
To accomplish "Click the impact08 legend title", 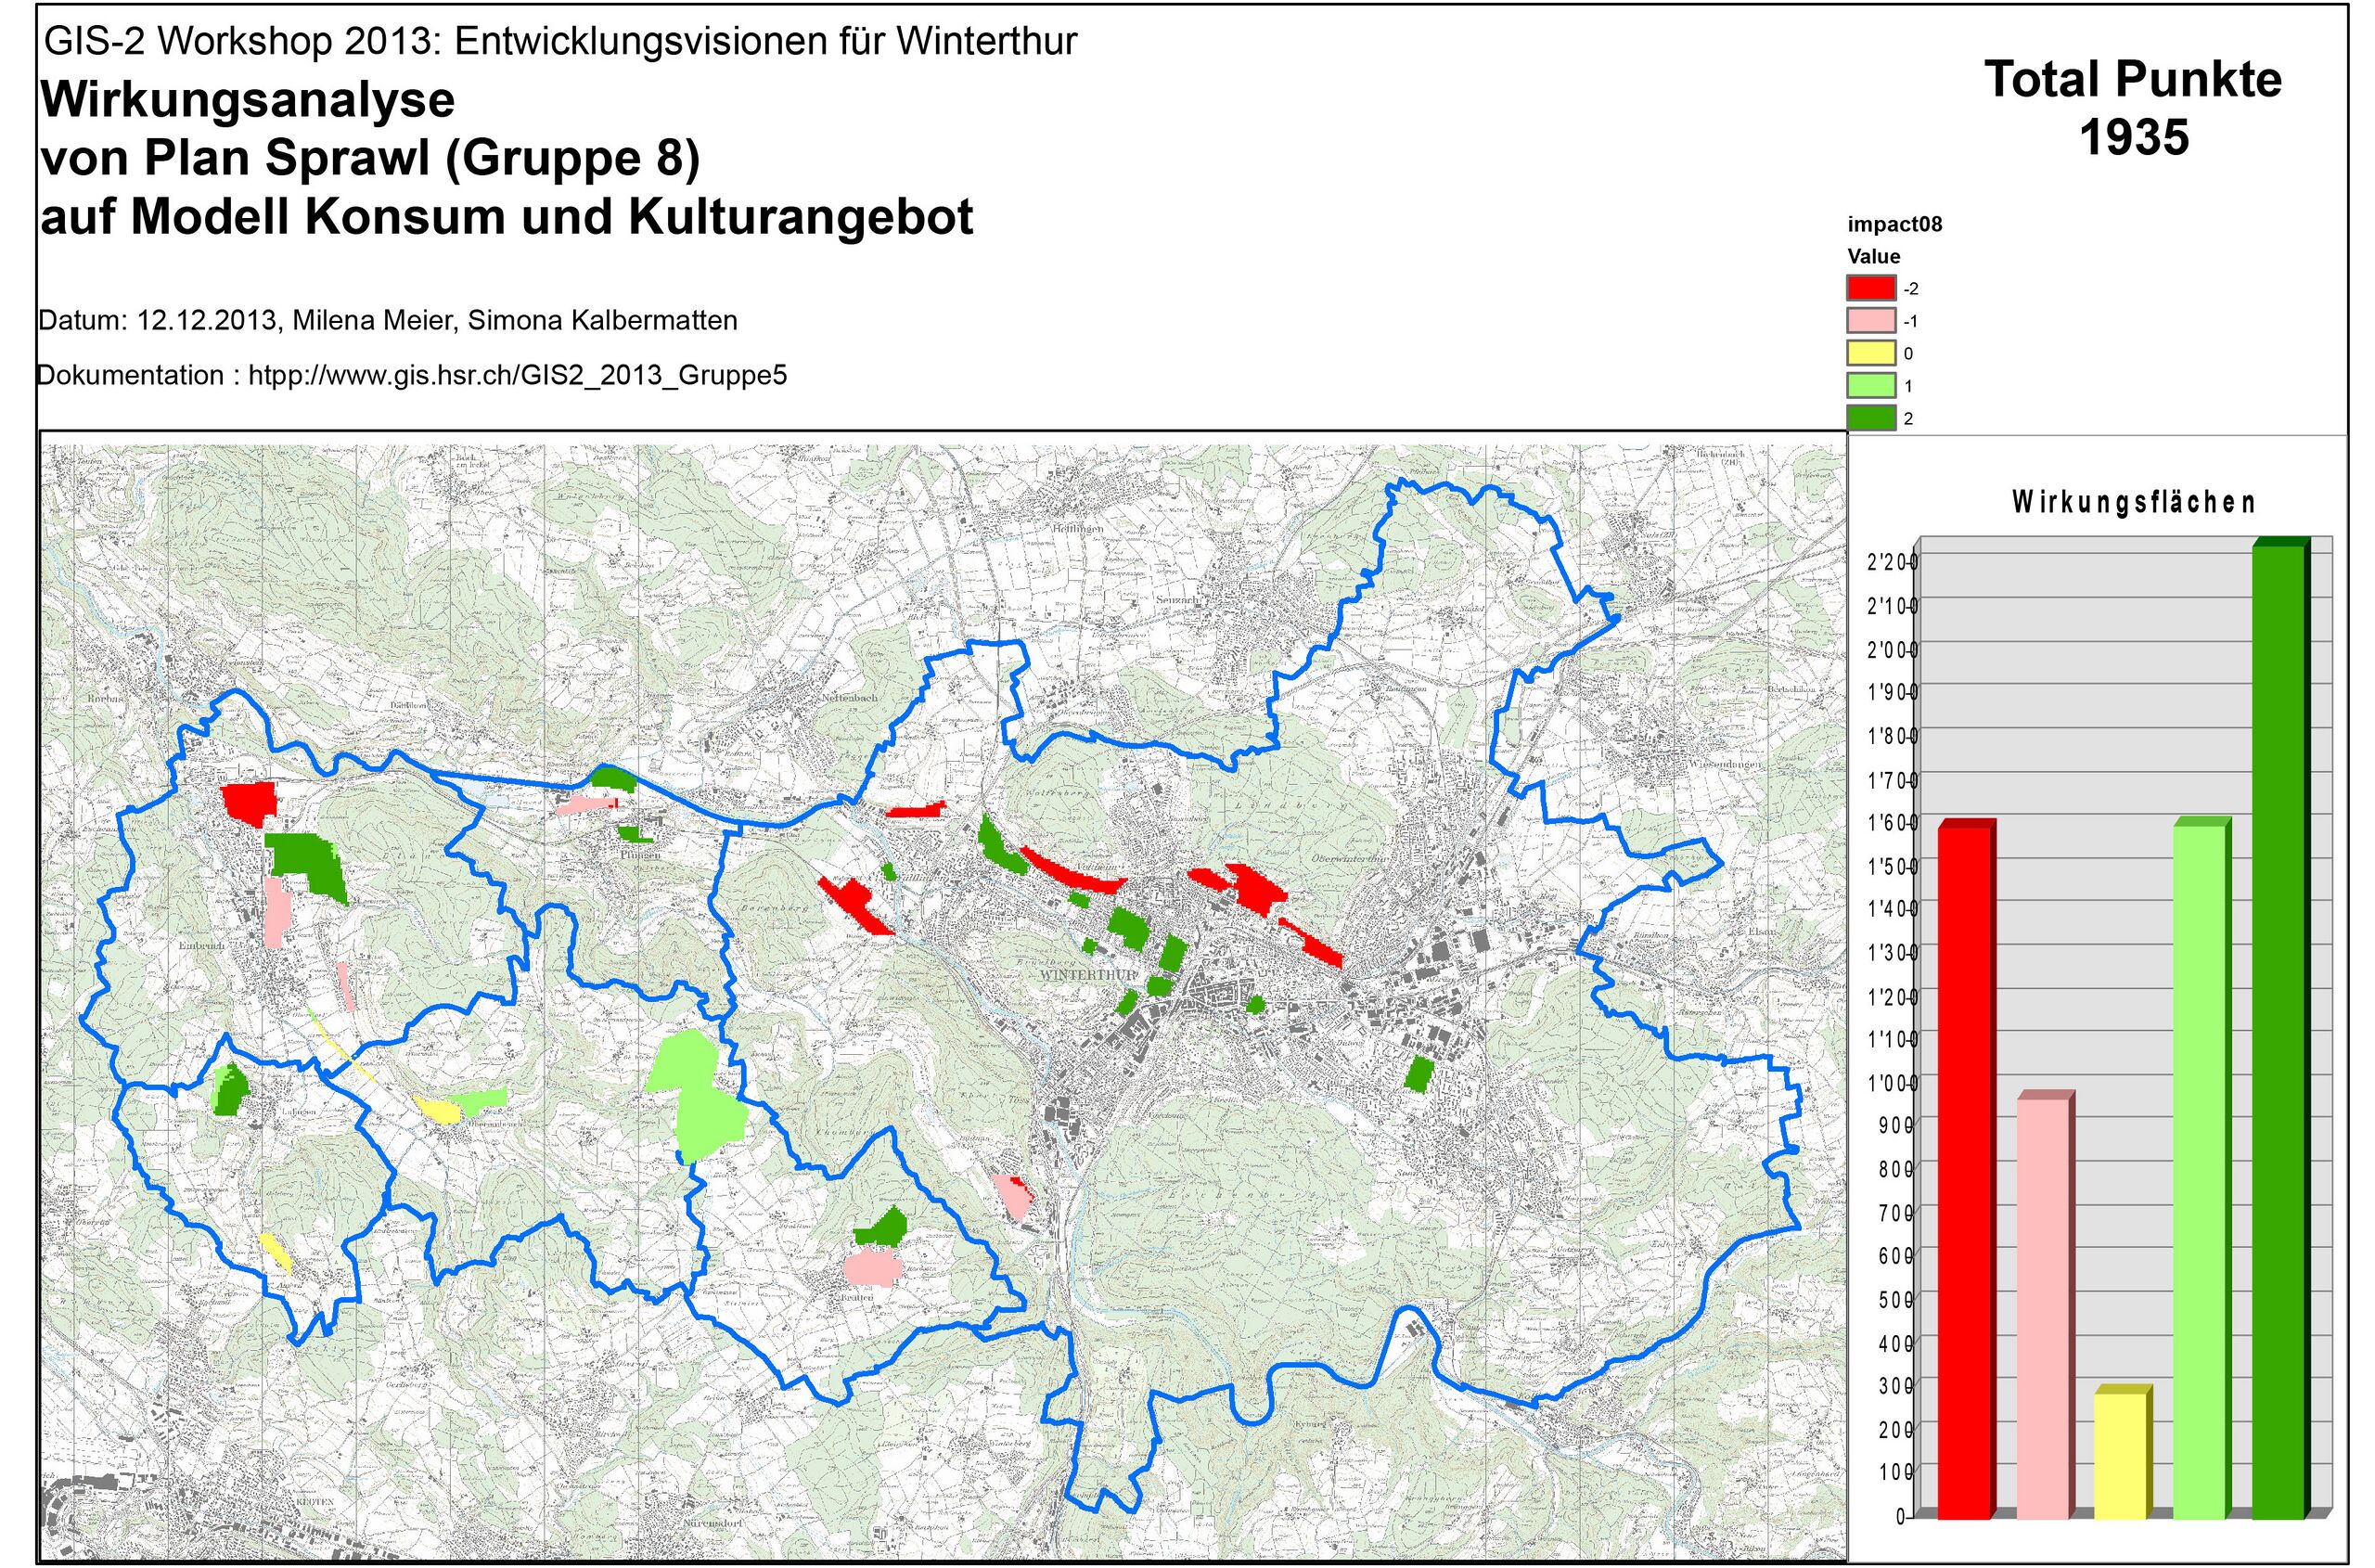I will (1894, 224).
